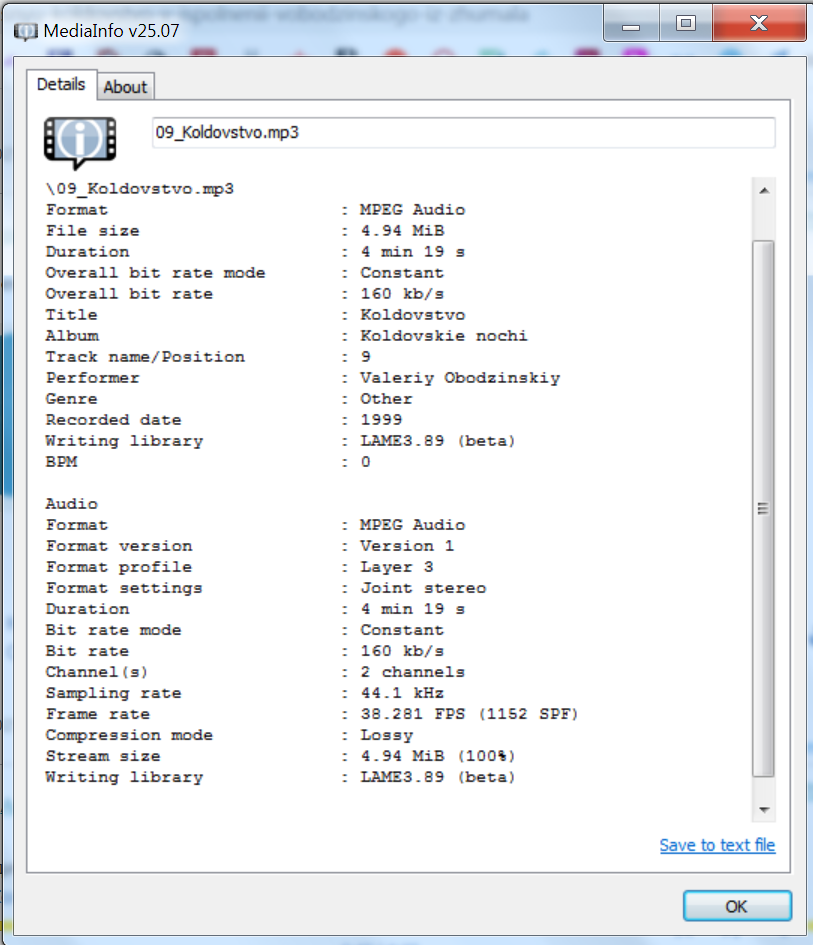Select the Details tab
Image resolution: width=813 pixels, height=945 pixels.
pos(61,85)
